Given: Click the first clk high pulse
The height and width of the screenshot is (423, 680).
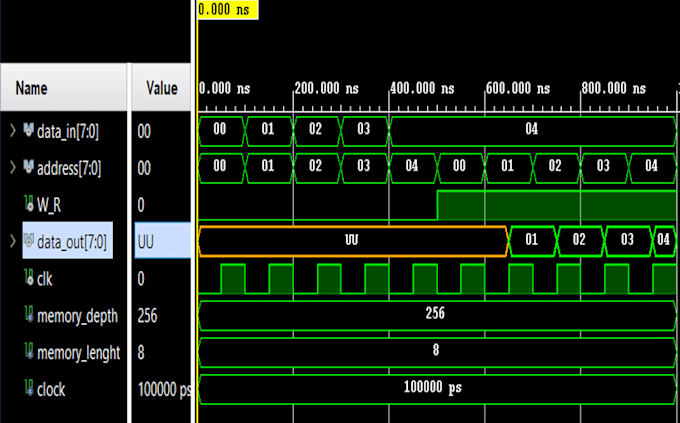Looking at the screenshot, I should coord(233,279).
